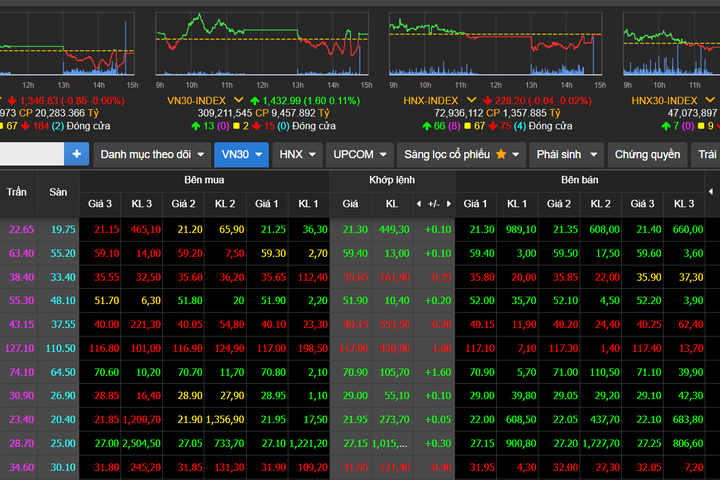Click VN30-INDEX value 1,432.99
The width and height of the screenshot is (720, 480).
click(281, 101)
